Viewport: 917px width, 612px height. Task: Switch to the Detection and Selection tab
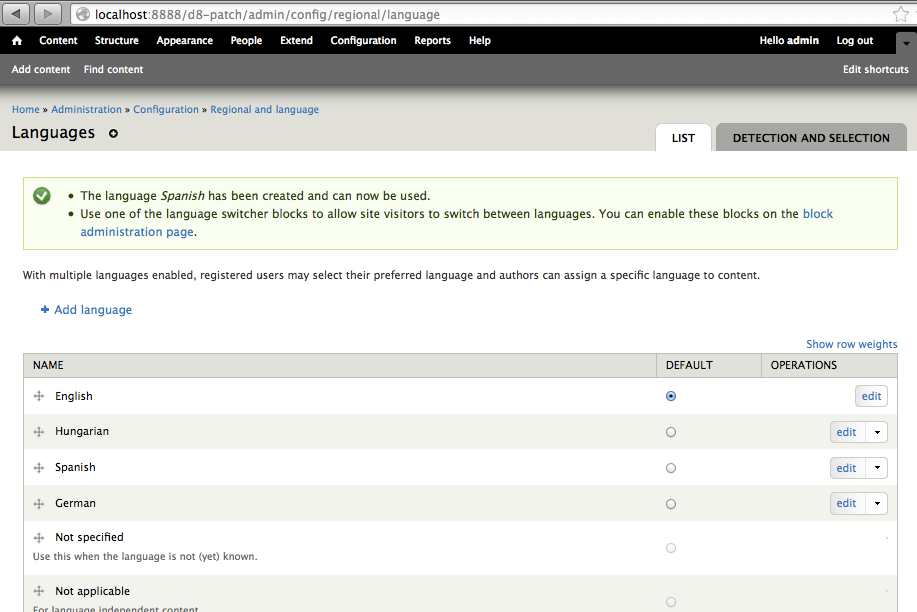811,138
